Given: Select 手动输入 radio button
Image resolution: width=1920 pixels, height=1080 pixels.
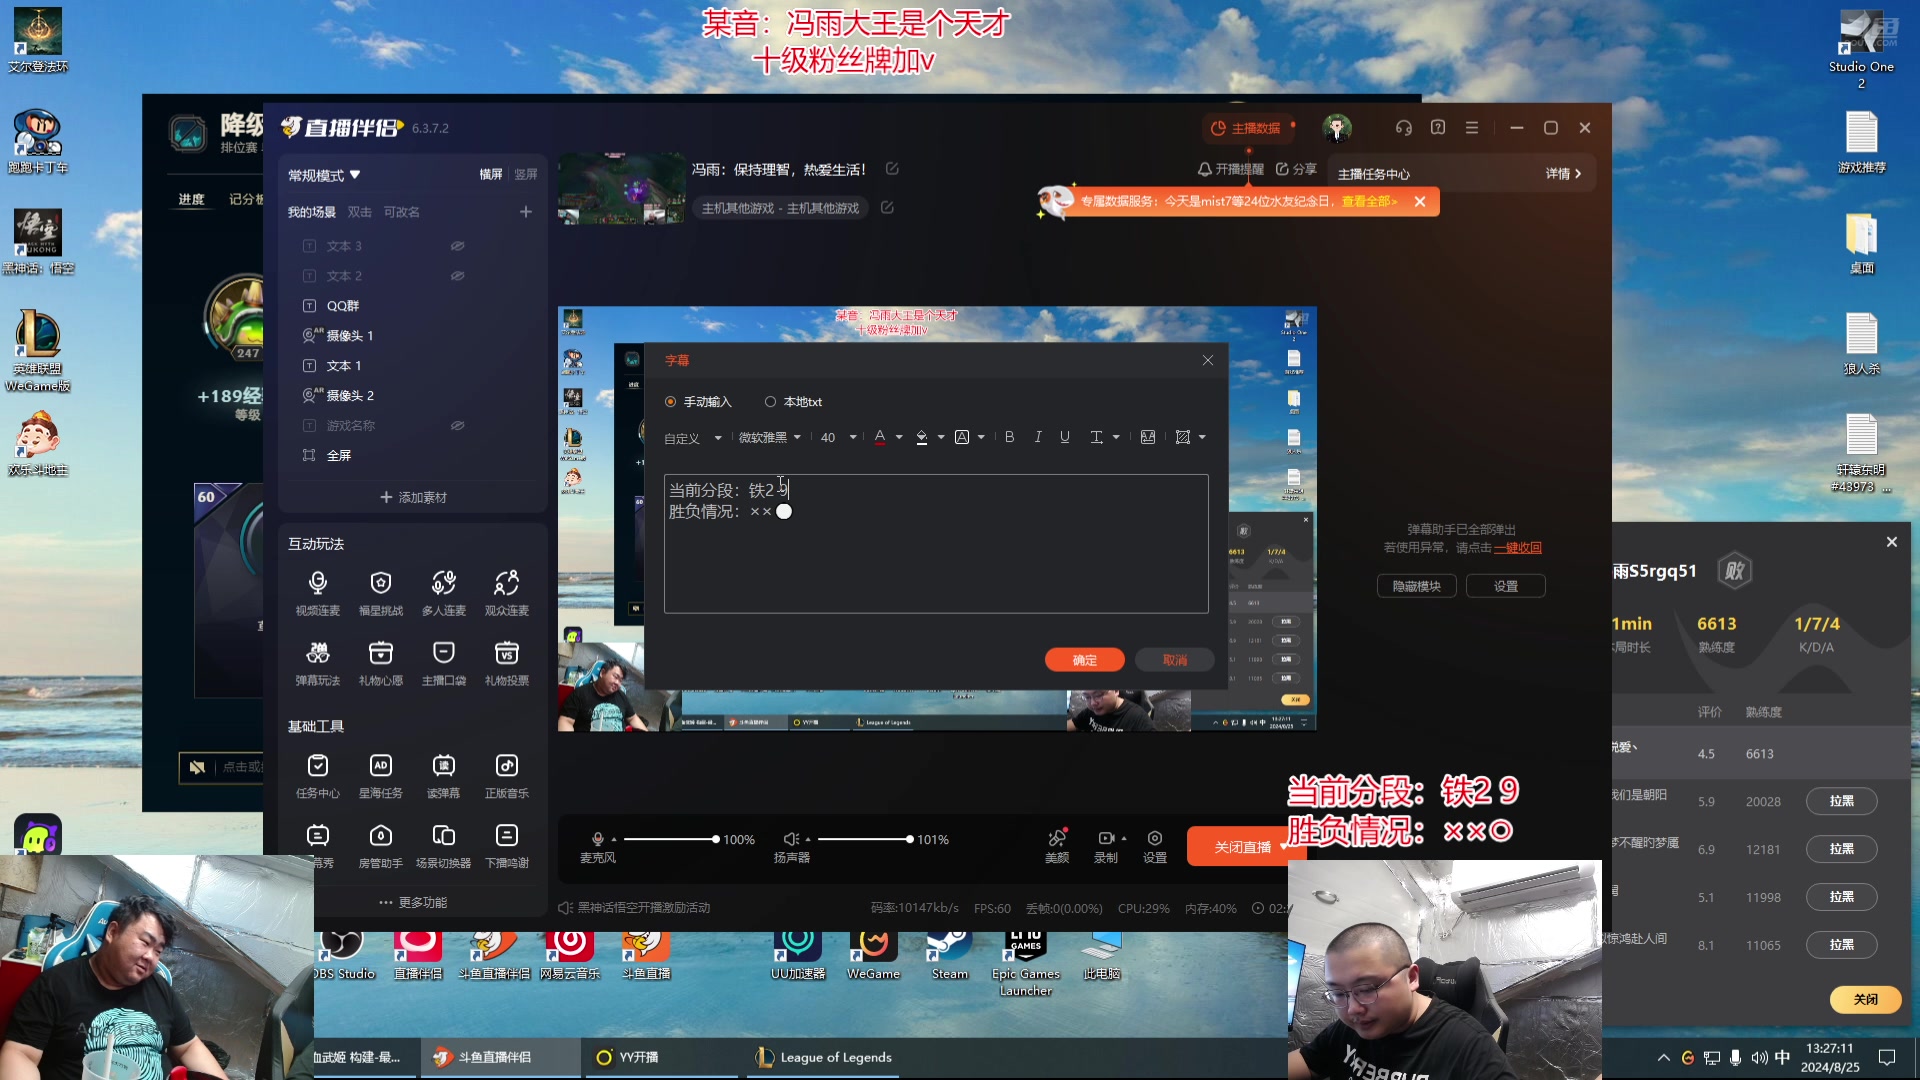Looking at the screenshot, I should (x=673, y=401).
